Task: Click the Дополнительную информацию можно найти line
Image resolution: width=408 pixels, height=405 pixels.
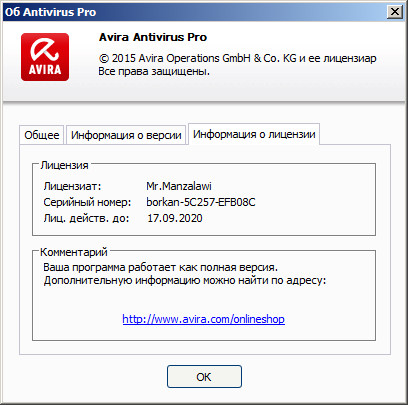Action: 185,280
